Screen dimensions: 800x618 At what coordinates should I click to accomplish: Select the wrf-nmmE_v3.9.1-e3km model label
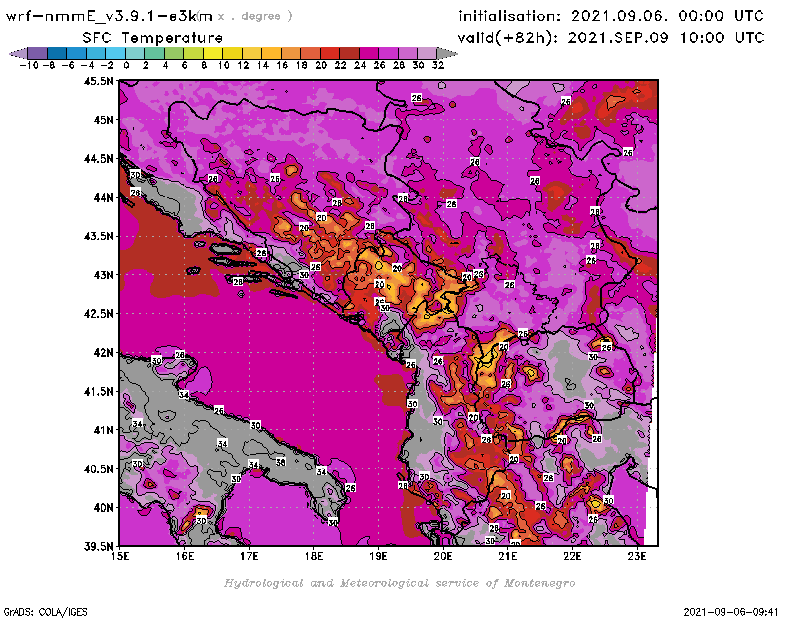[x=109, y=16]
